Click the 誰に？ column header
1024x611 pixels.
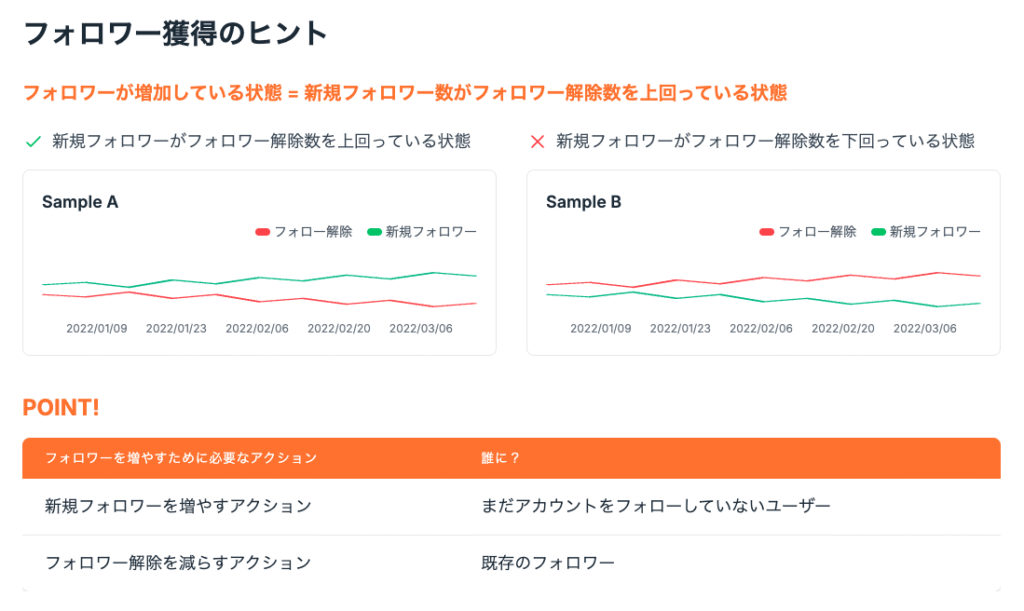pyautogui.click(x=500, y=458)
